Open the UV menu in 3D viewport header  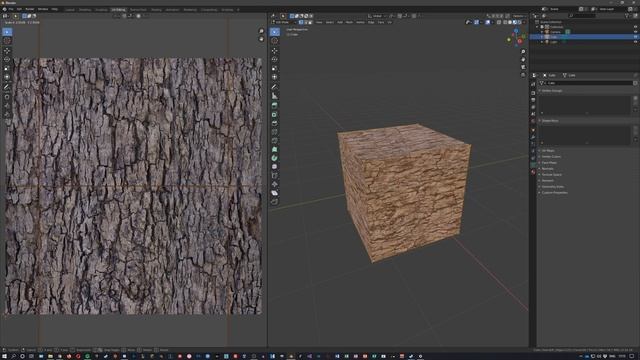click(x=389, y=22)
